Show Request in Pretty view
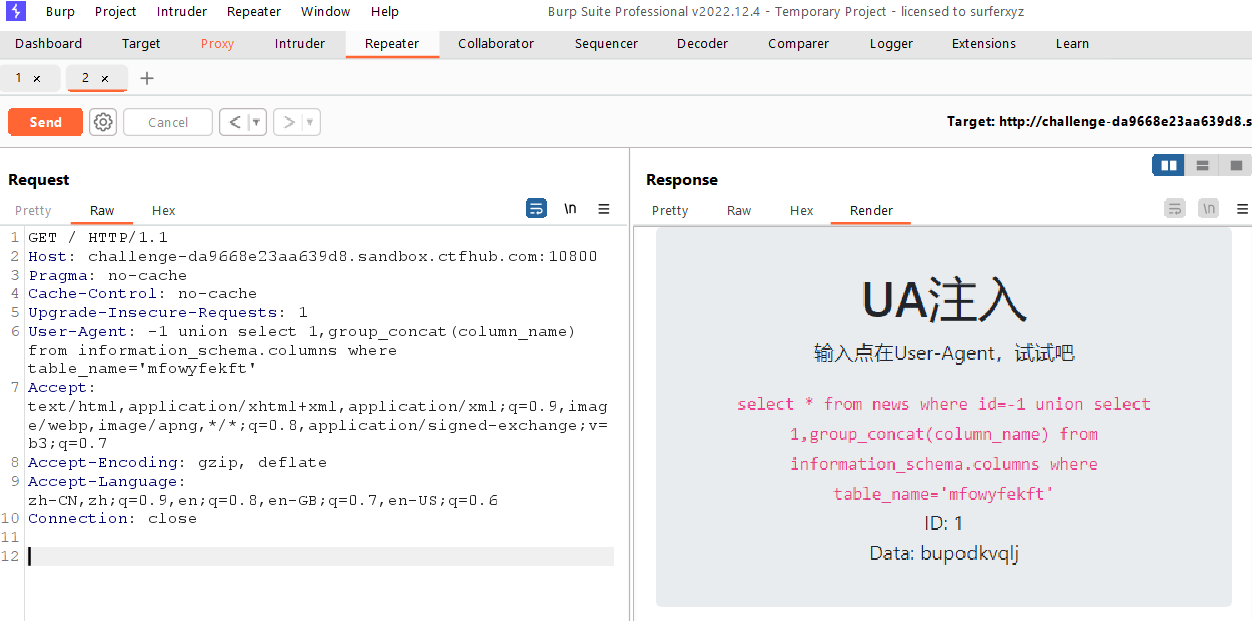 pos(33,210)
